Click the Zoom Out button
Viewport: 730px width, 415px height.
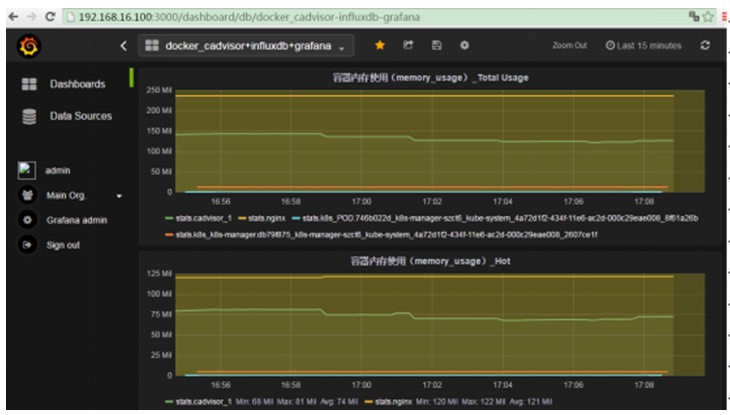(x=569, y=46)
